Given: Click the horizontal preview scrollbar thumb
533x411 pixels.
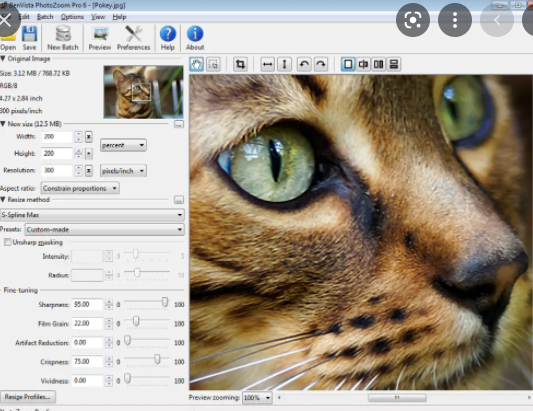Looking at the screenshot, I should pos(397,397).
